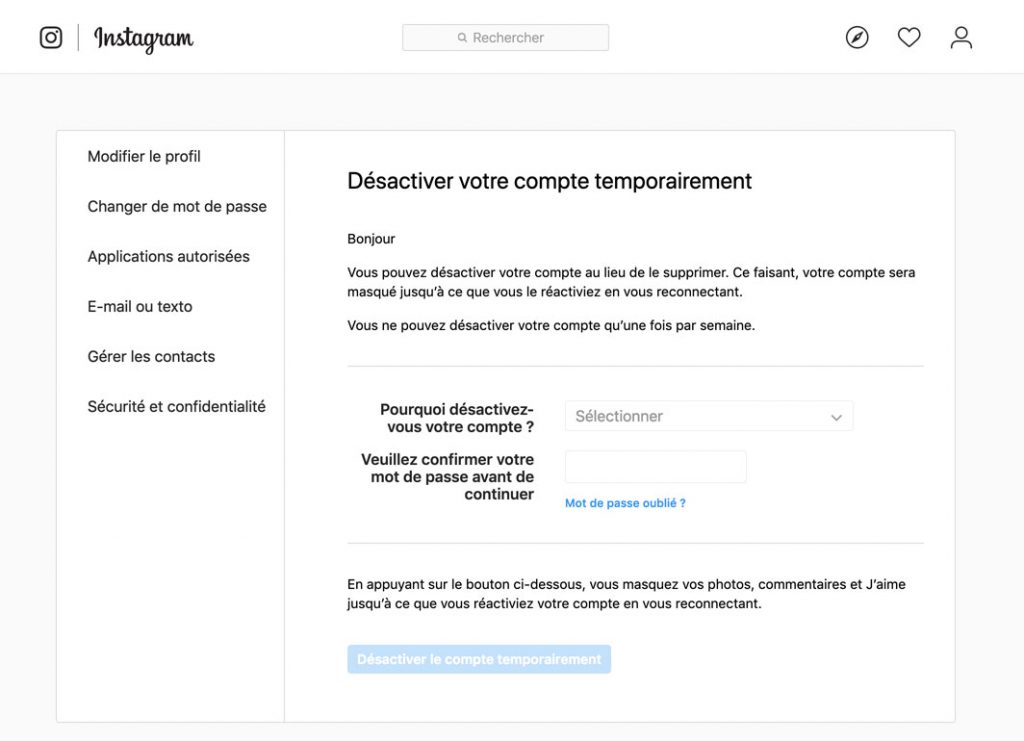The image size is (1024, 741).
Task: Click the label Pourquoi désactivez-vous votre compte
Action: (x=457, y=418)
